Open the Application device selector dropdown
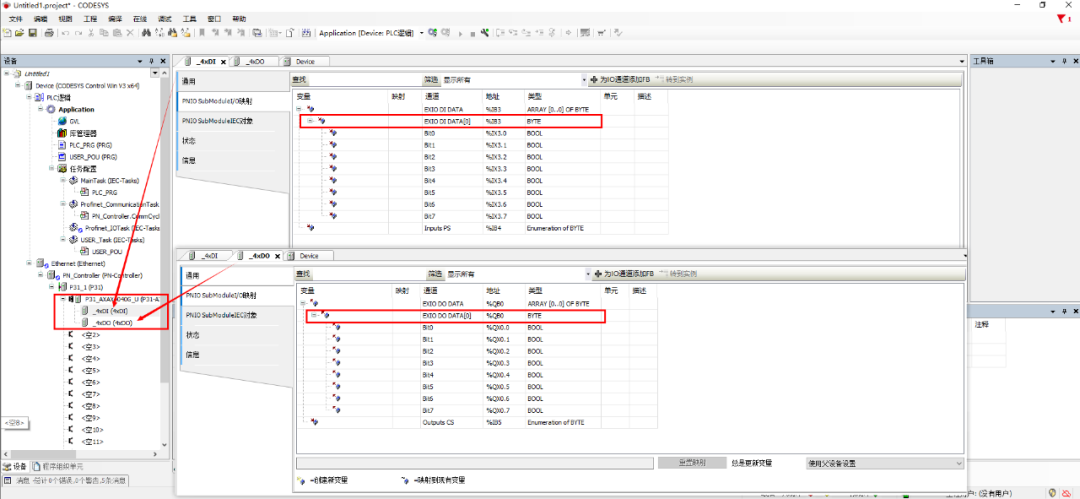 tap(421, 33)
